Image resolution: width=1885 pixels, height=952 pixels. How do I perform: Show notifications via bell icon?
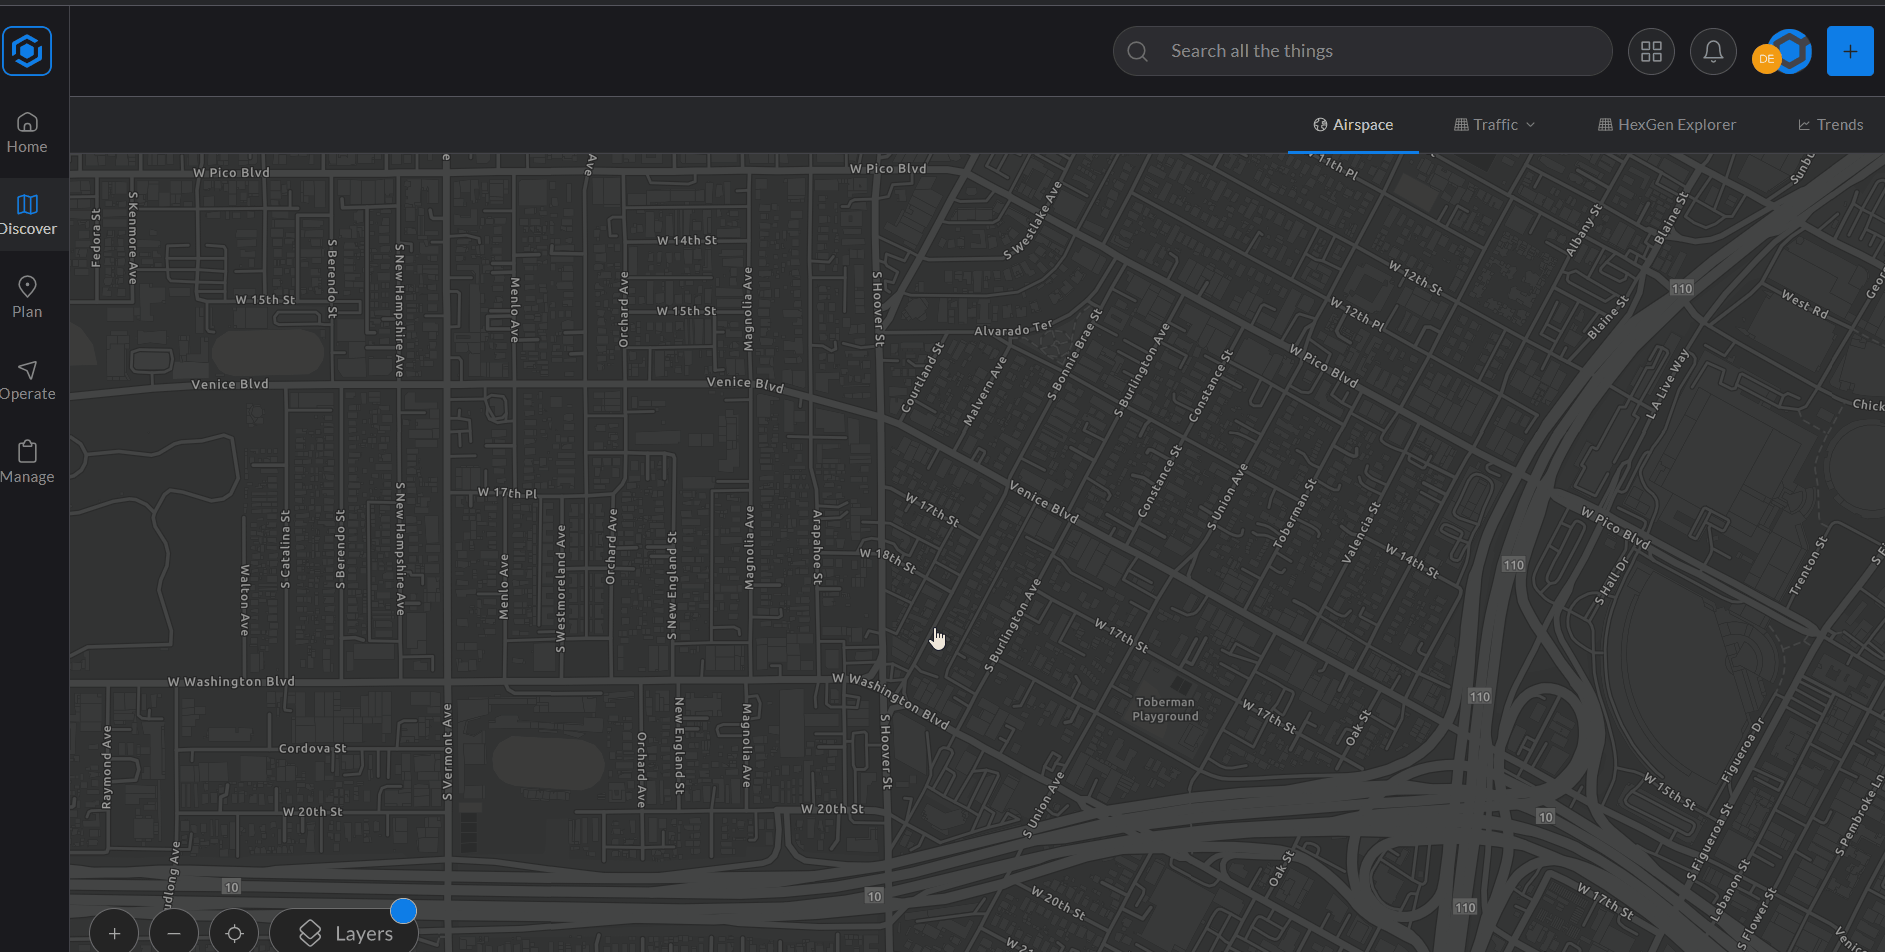pyautogui.click(x=1713, y=51)
